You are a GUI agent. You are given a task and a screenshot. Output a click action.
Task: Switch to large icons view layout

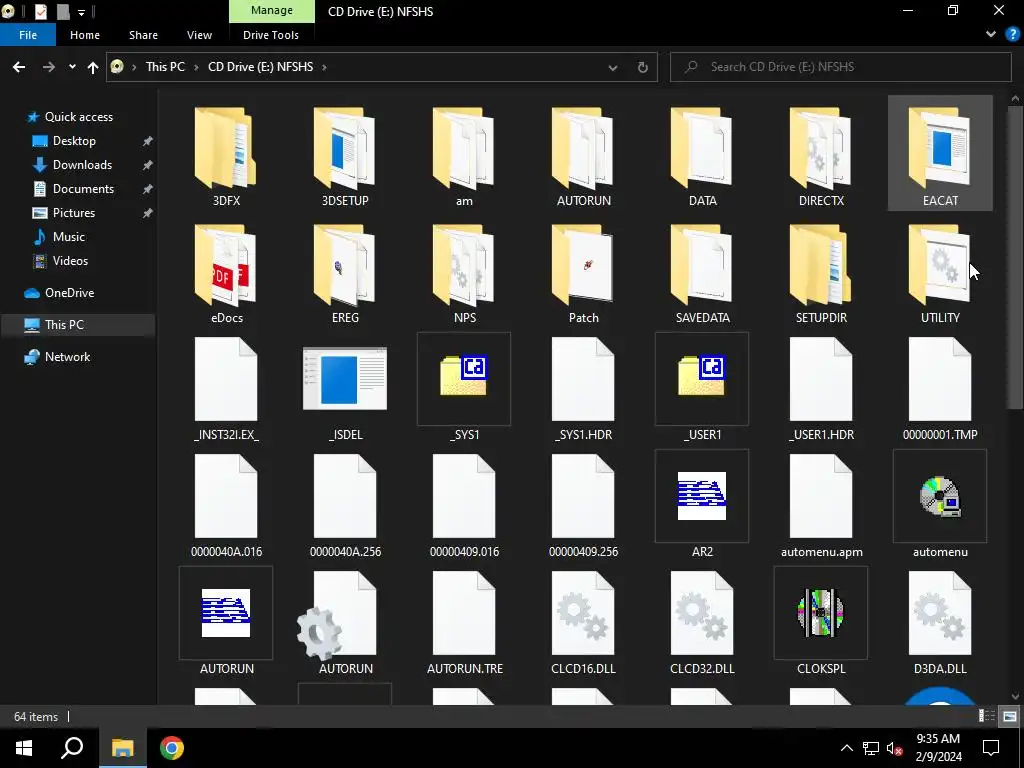pos(1010,716)
